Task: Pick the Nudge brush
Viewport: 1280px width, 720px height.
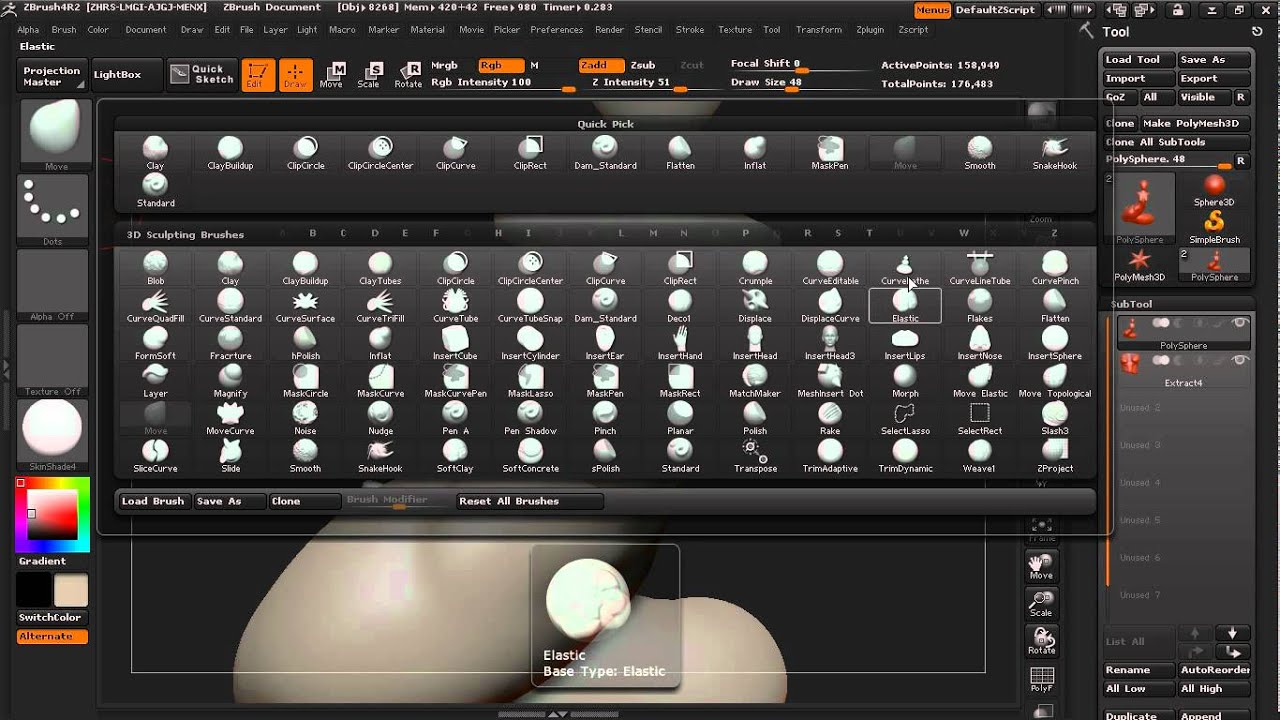Action: 380,418
